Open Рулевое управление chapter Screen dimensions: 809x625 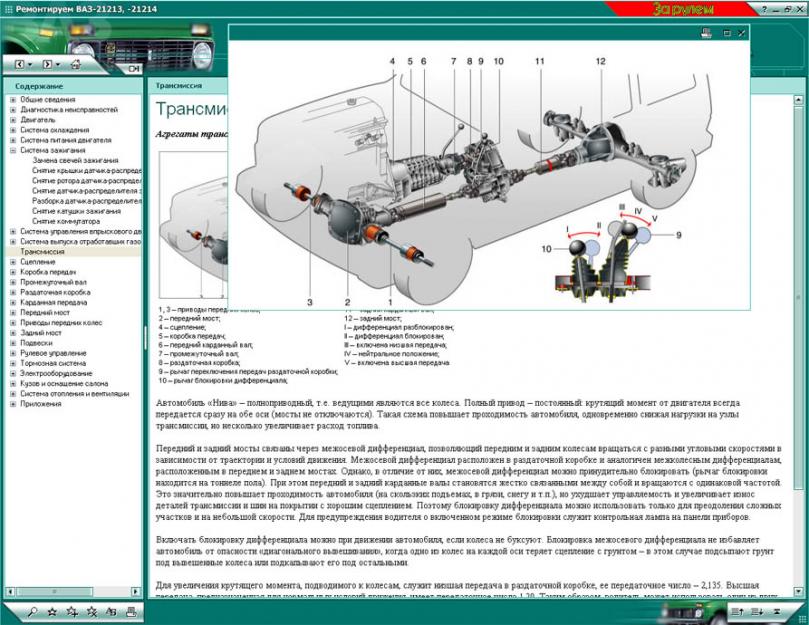[53, 353]
